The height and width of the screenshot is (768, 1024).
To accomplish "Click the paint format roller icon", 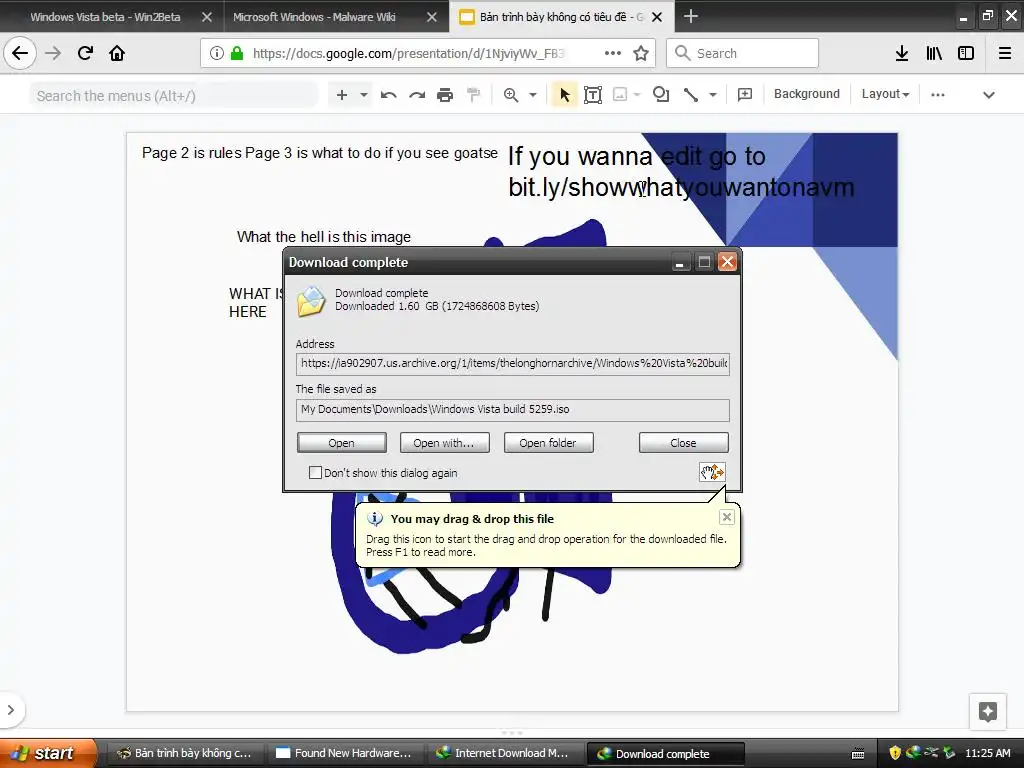I will tap(473, 95).
